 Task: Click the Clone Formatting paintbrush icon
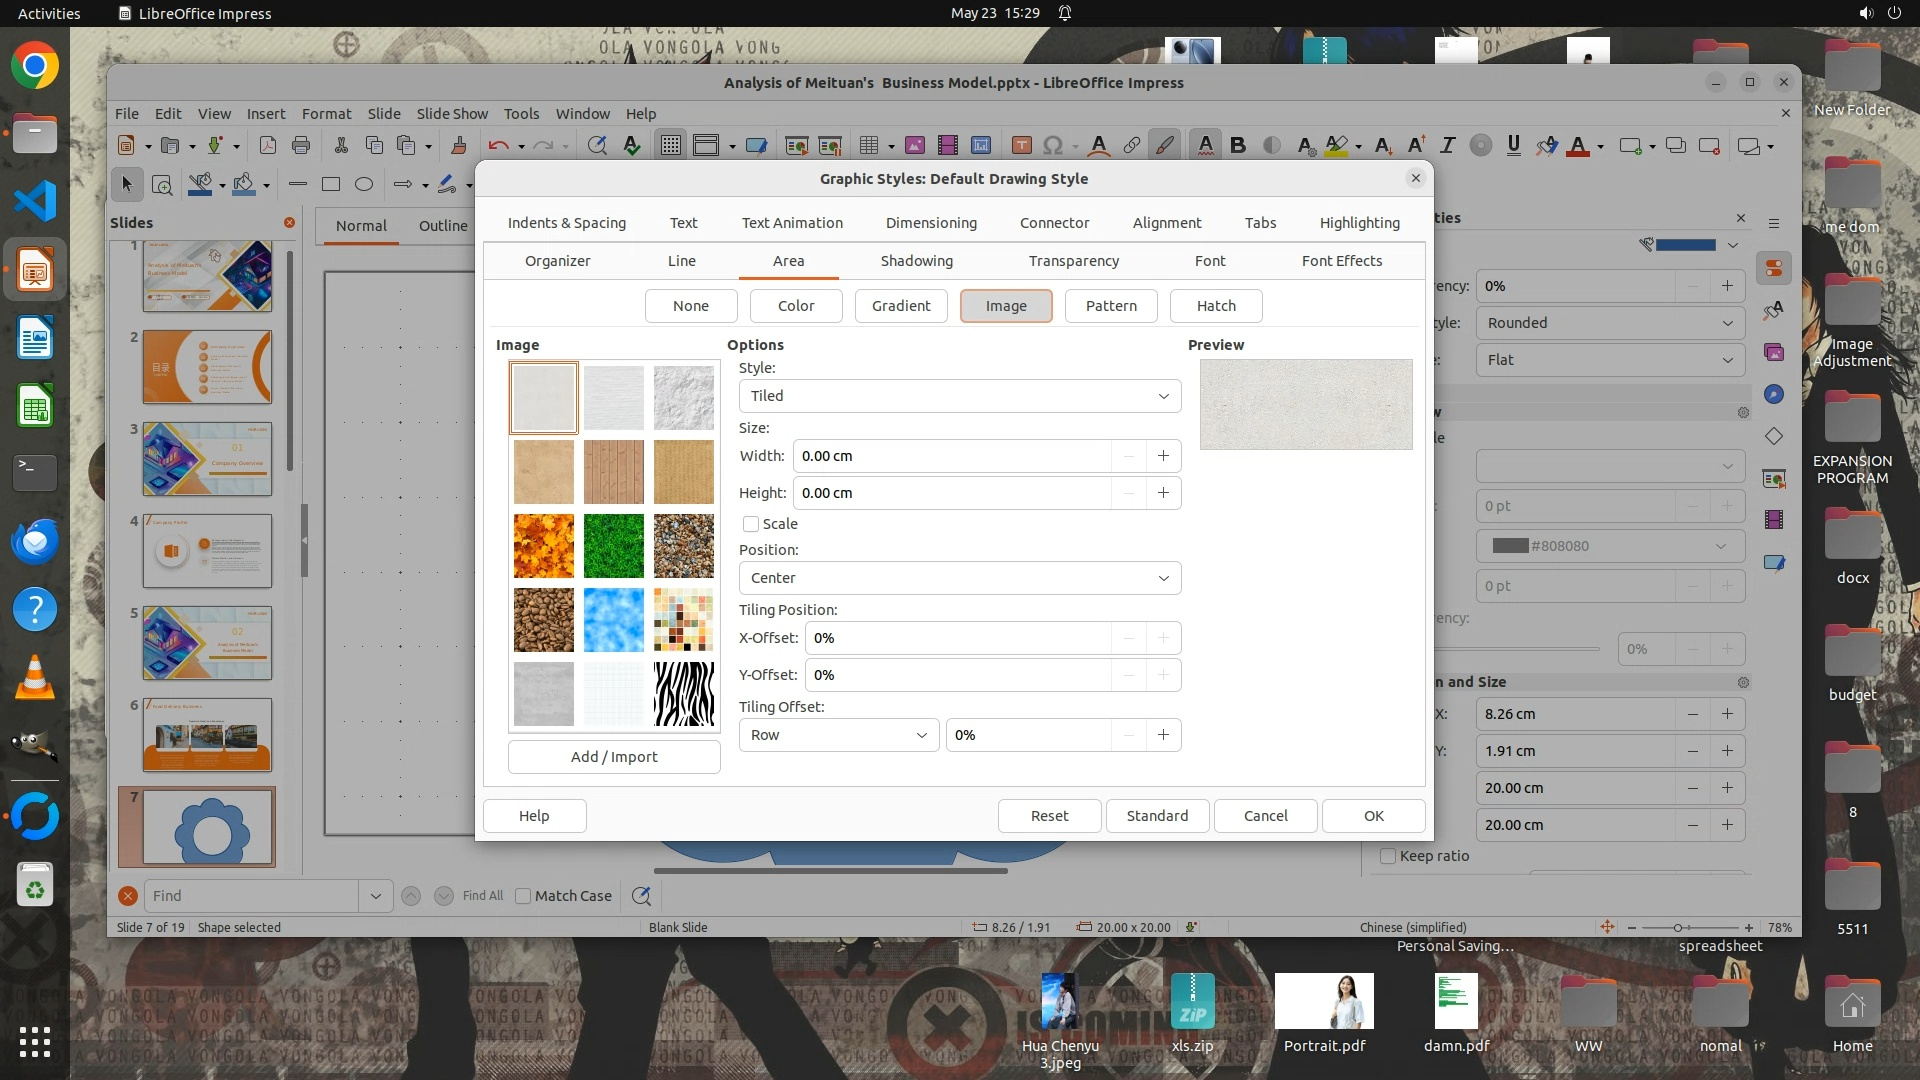(459, 146)
